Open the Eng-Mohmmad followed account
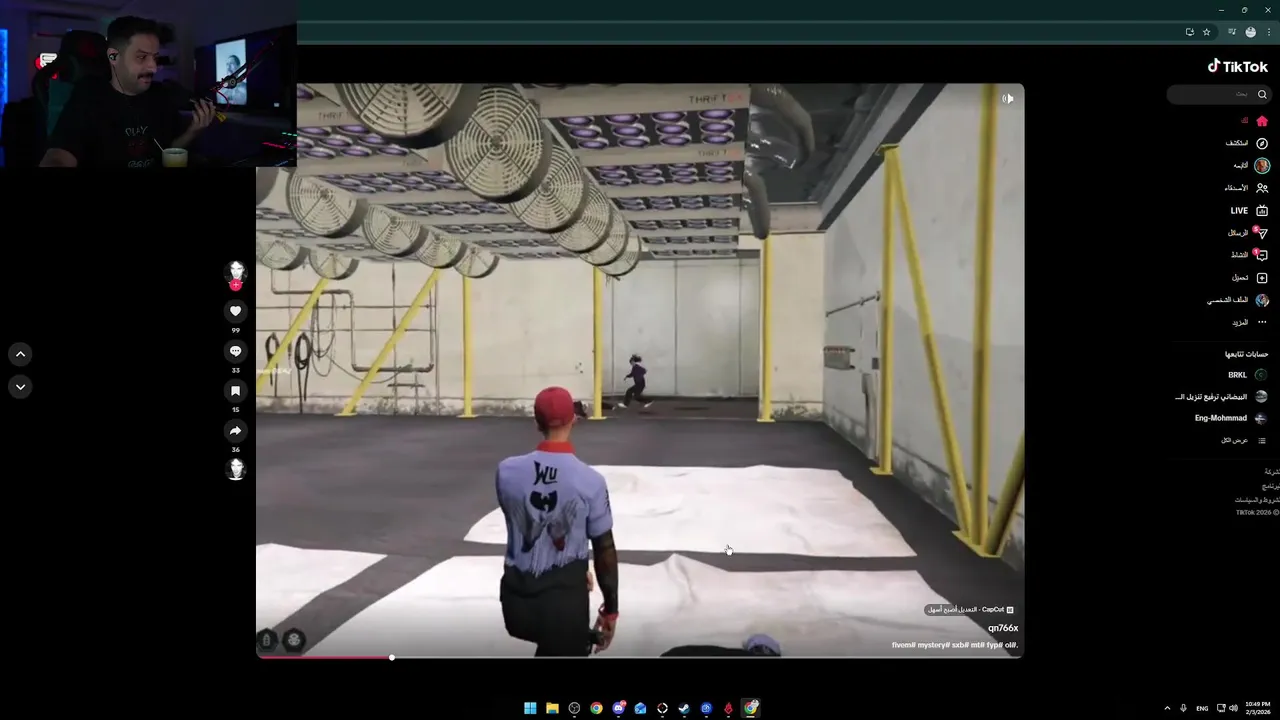This screenshot has height=720, width=1280. [x=1231, y=418]
